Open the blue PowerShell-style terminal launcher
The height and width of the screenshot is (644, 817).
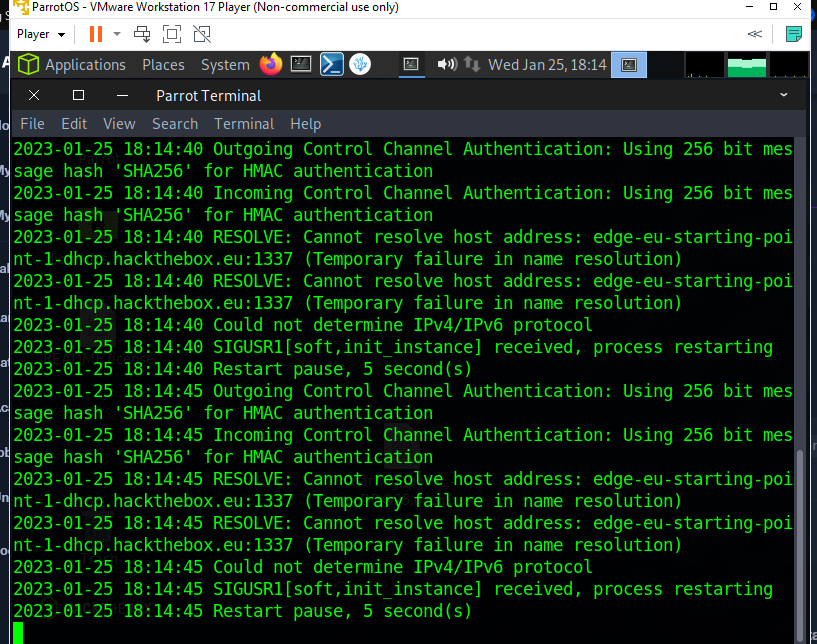tap(329, 63)
